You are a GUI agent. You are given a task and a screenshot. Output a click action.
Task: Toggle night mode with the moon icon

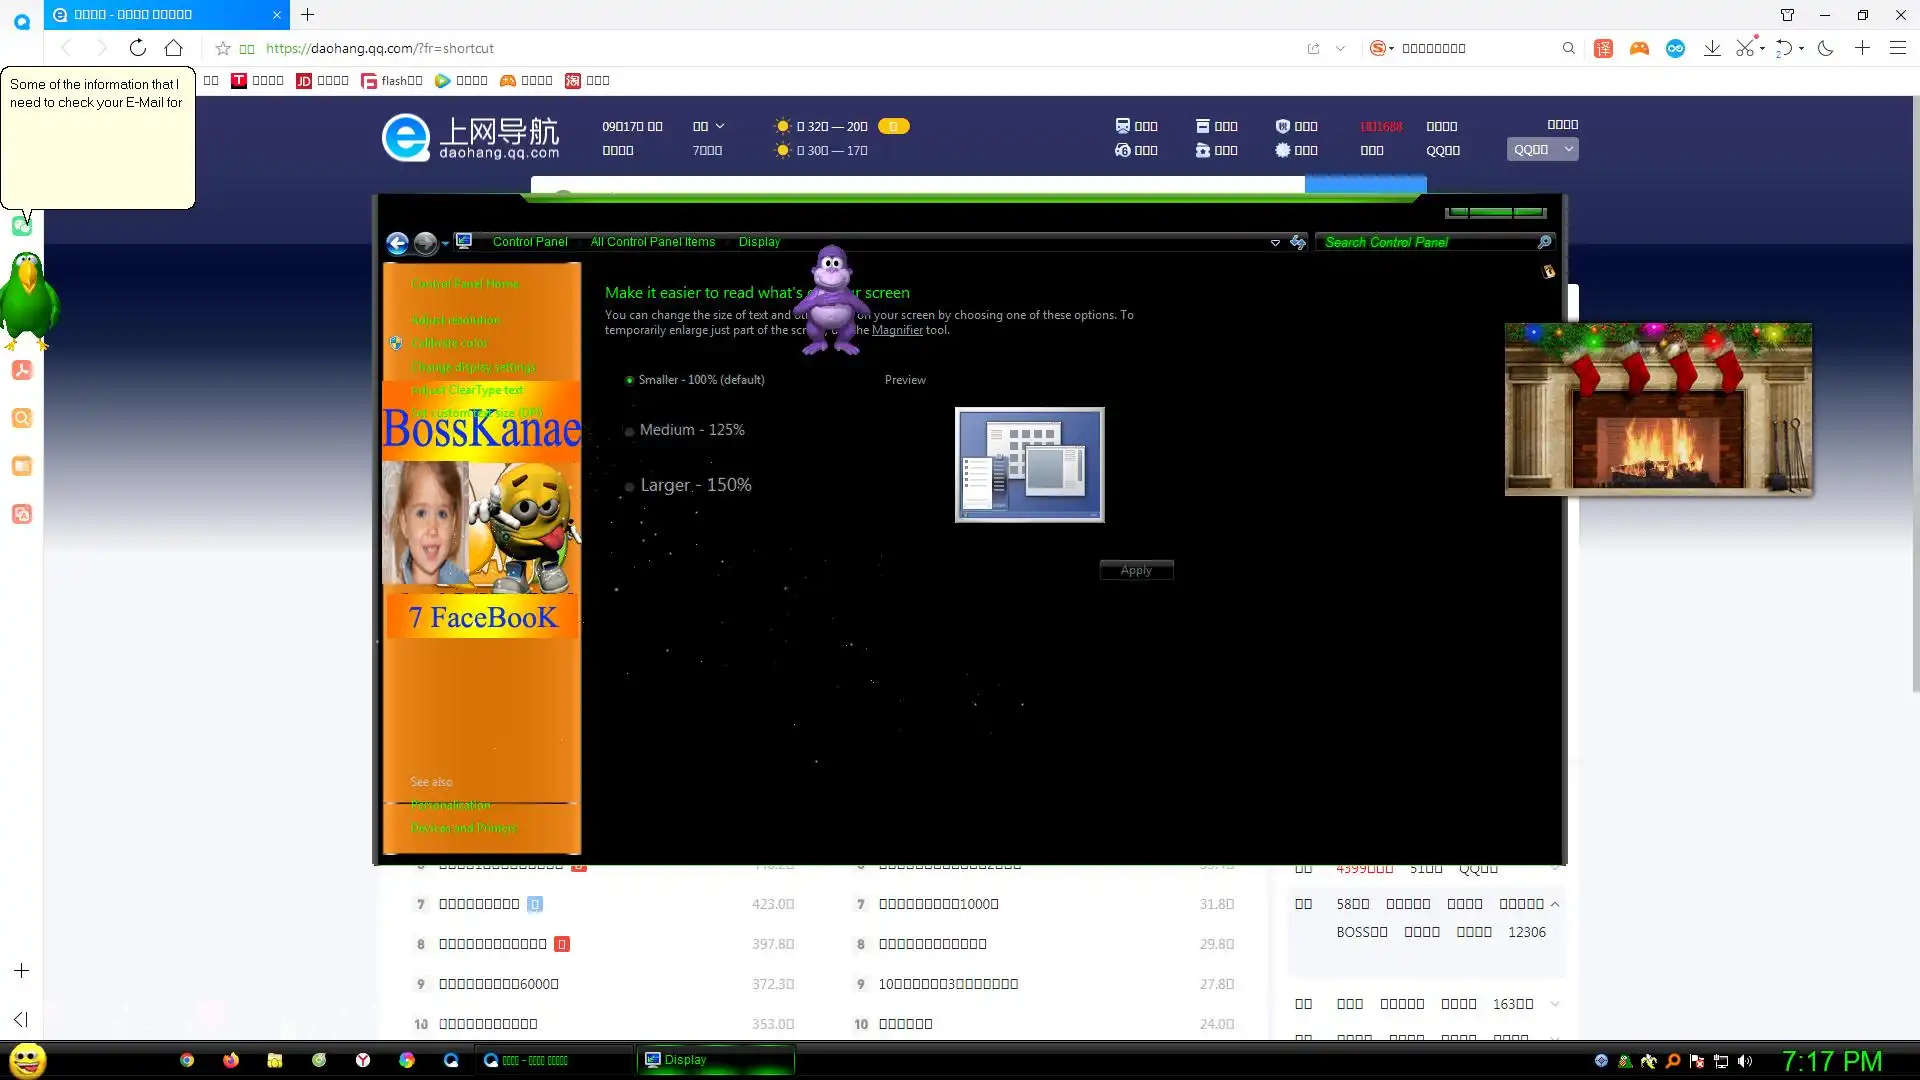(x=1826, y=48)
